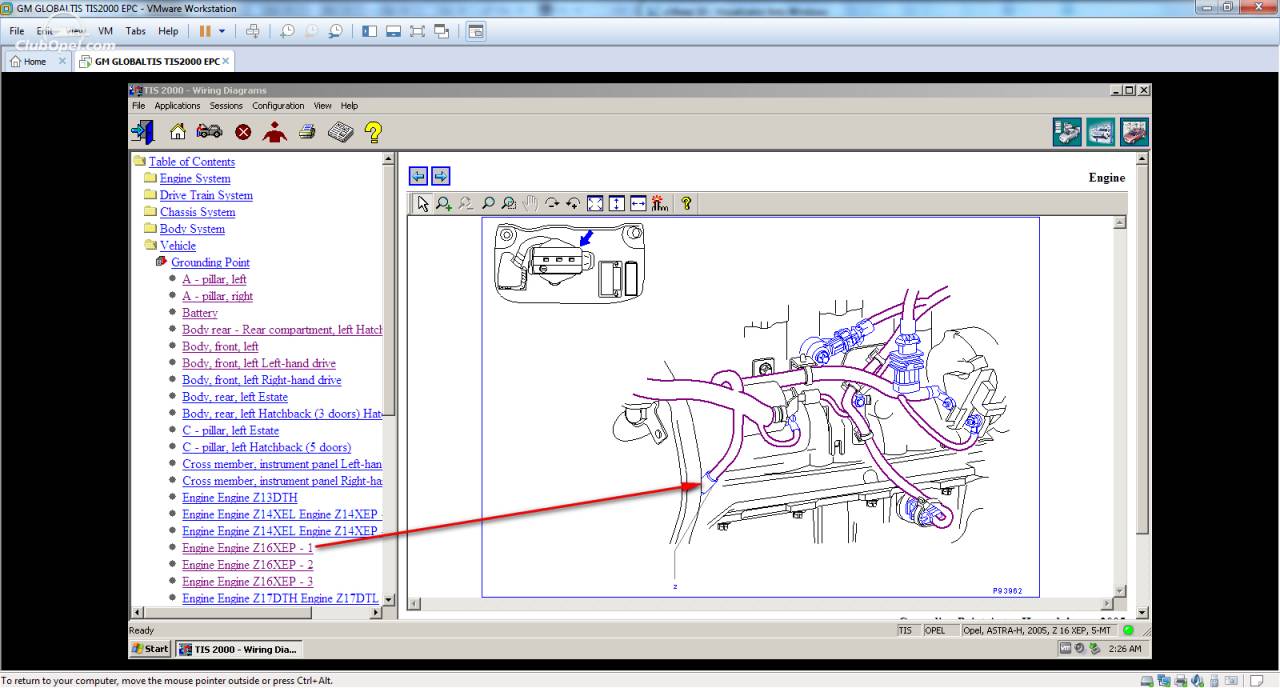Open the TIS File menu
The width and height of the screenshot is (1280, 688).
(x=139, y=105)
